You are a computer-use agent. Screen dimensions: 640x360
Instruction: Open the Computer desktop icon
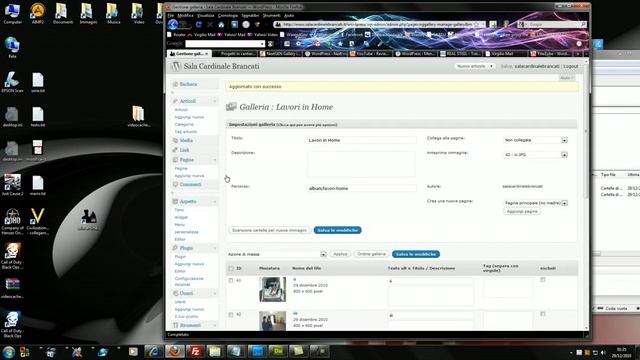[x=12, y=14]
